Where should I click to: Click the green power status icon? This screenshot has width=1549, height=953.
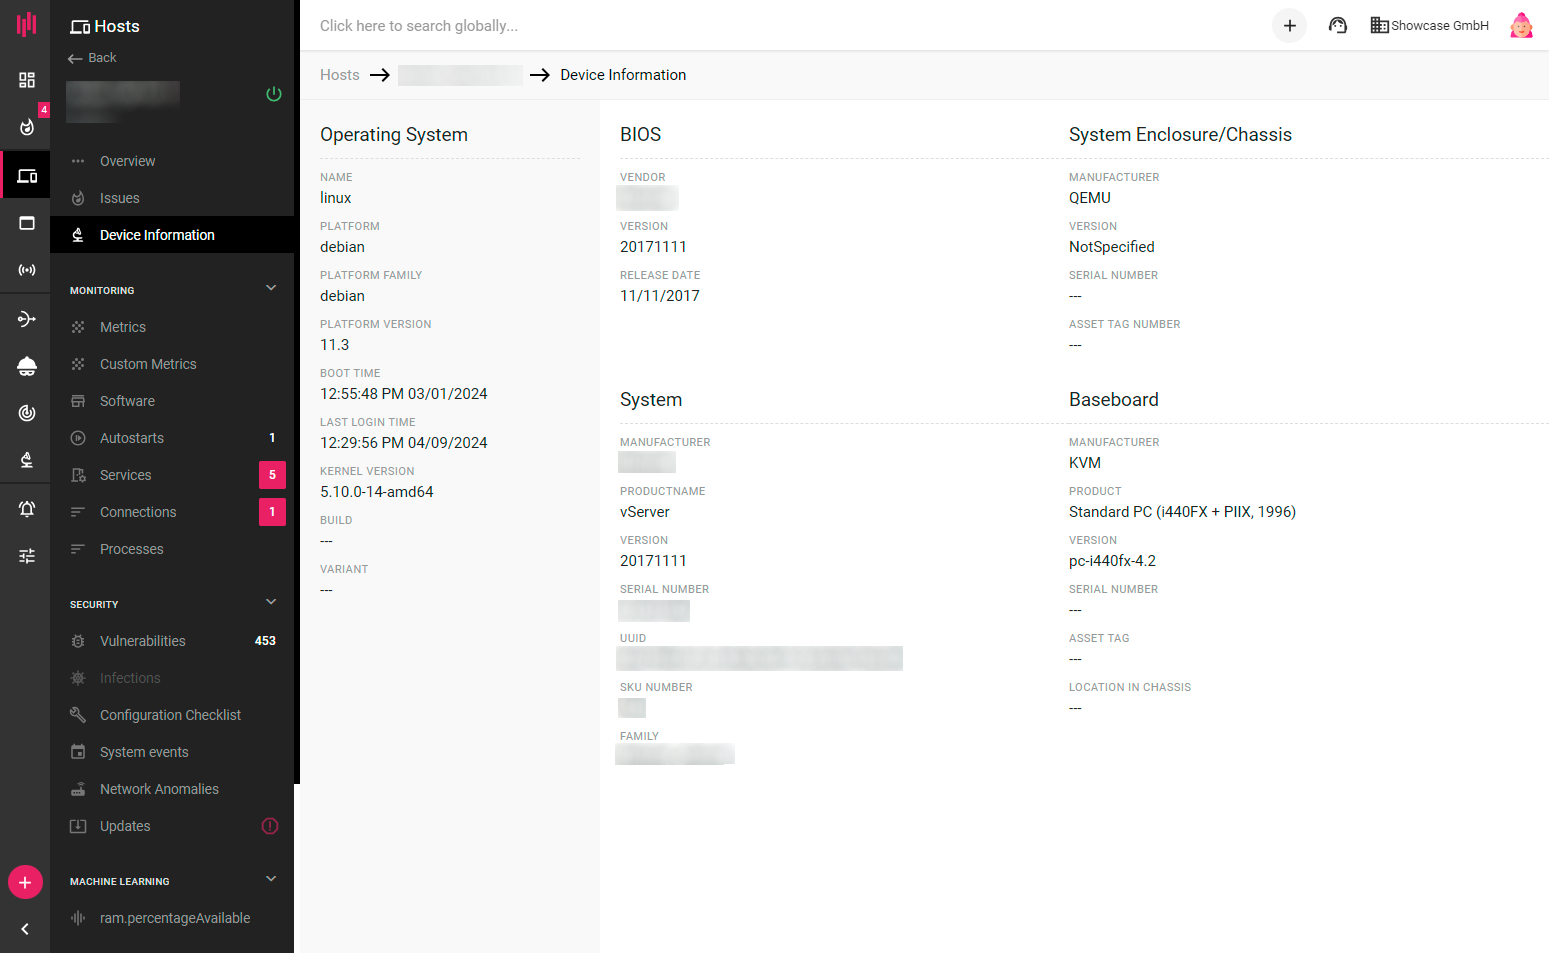(274, 94)
